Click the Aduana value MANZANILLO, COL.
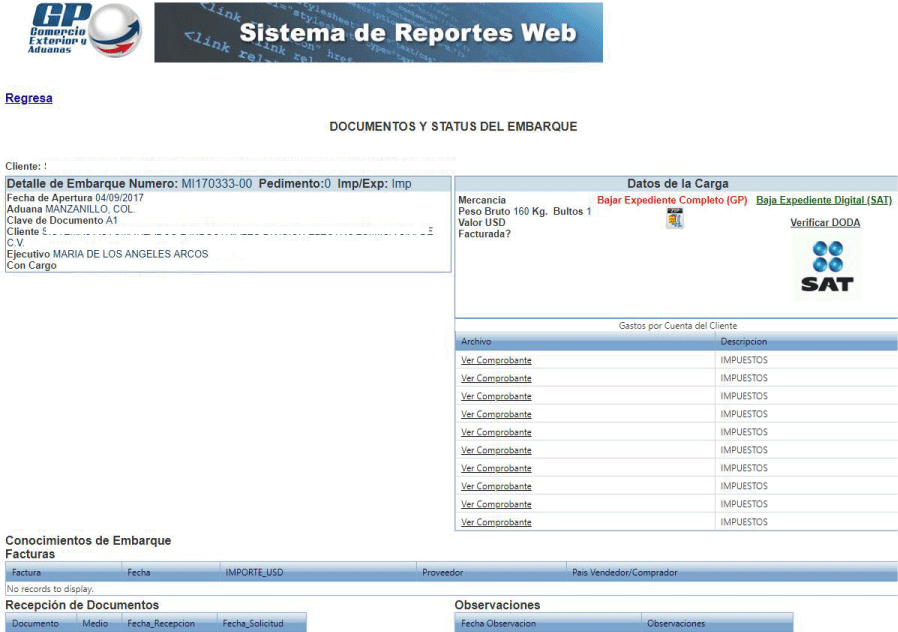This screenshot has height=632, width=898. tap(90, 210)
